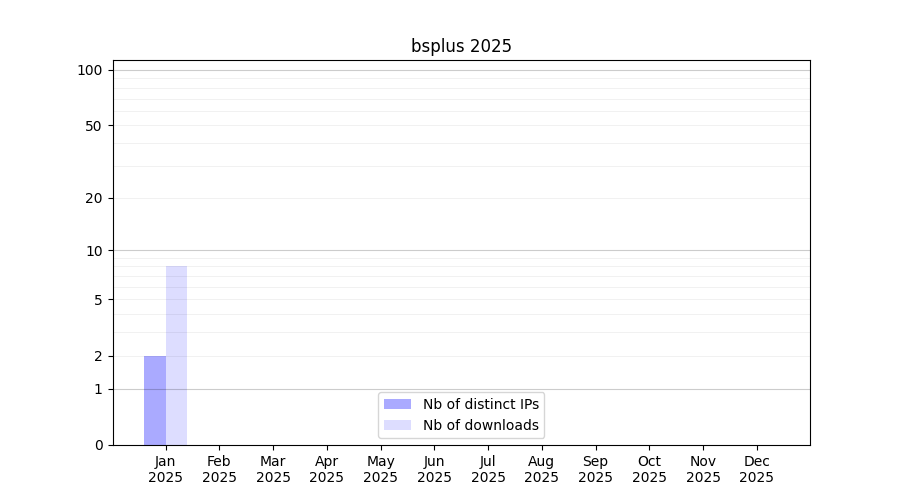
Task: Click the 100 y-axis tick label
Action: [x=90, y=70]
